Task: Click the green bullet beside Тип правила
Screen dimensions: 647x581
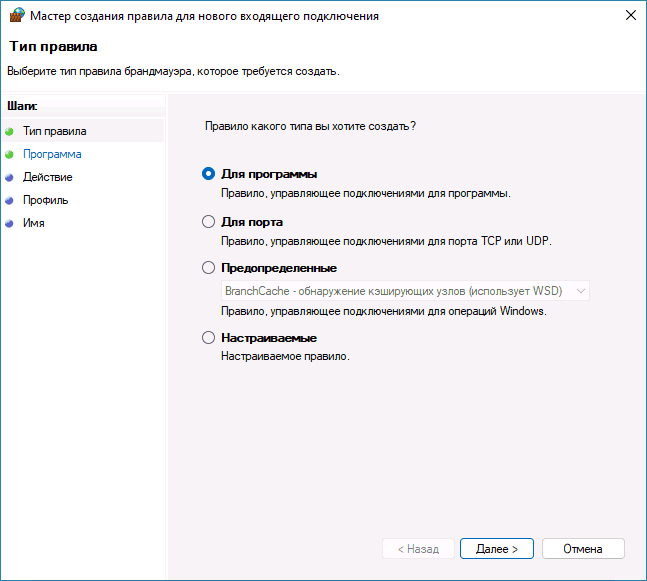Action: pos(10,131)
